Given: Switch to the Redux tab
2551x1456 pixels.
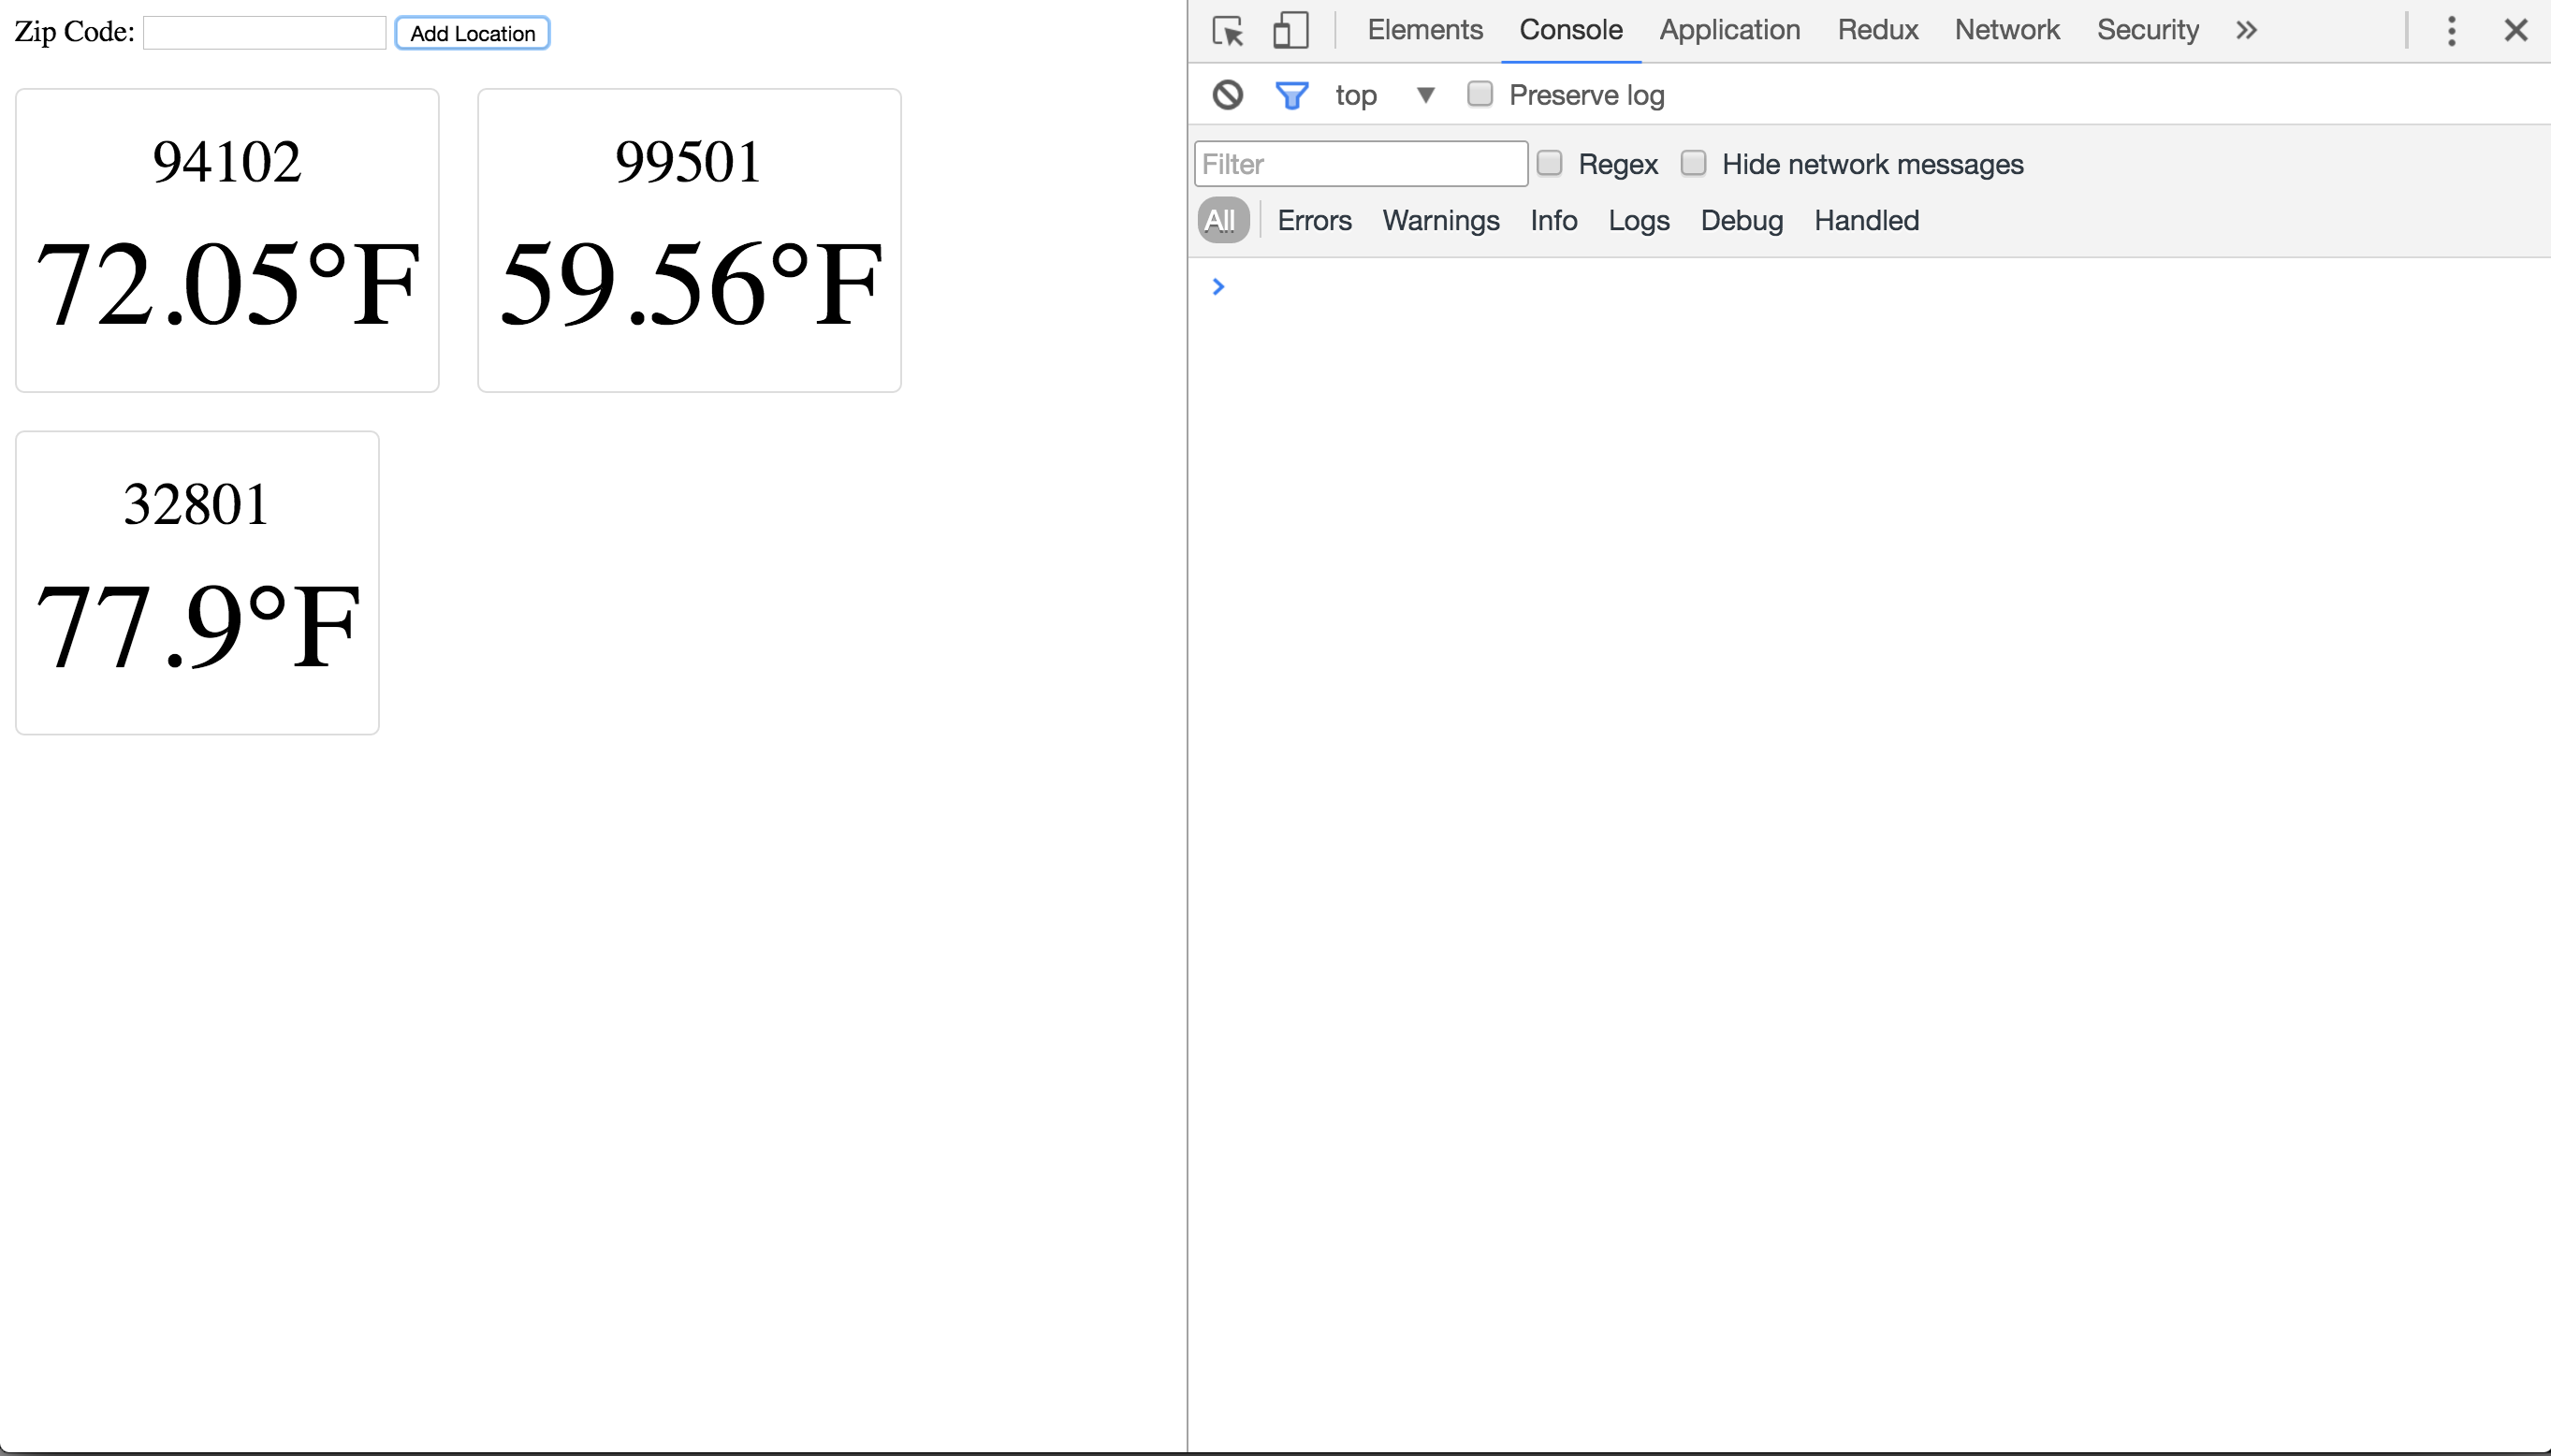Looking at the screenshot, I should tap(1877, 30).
